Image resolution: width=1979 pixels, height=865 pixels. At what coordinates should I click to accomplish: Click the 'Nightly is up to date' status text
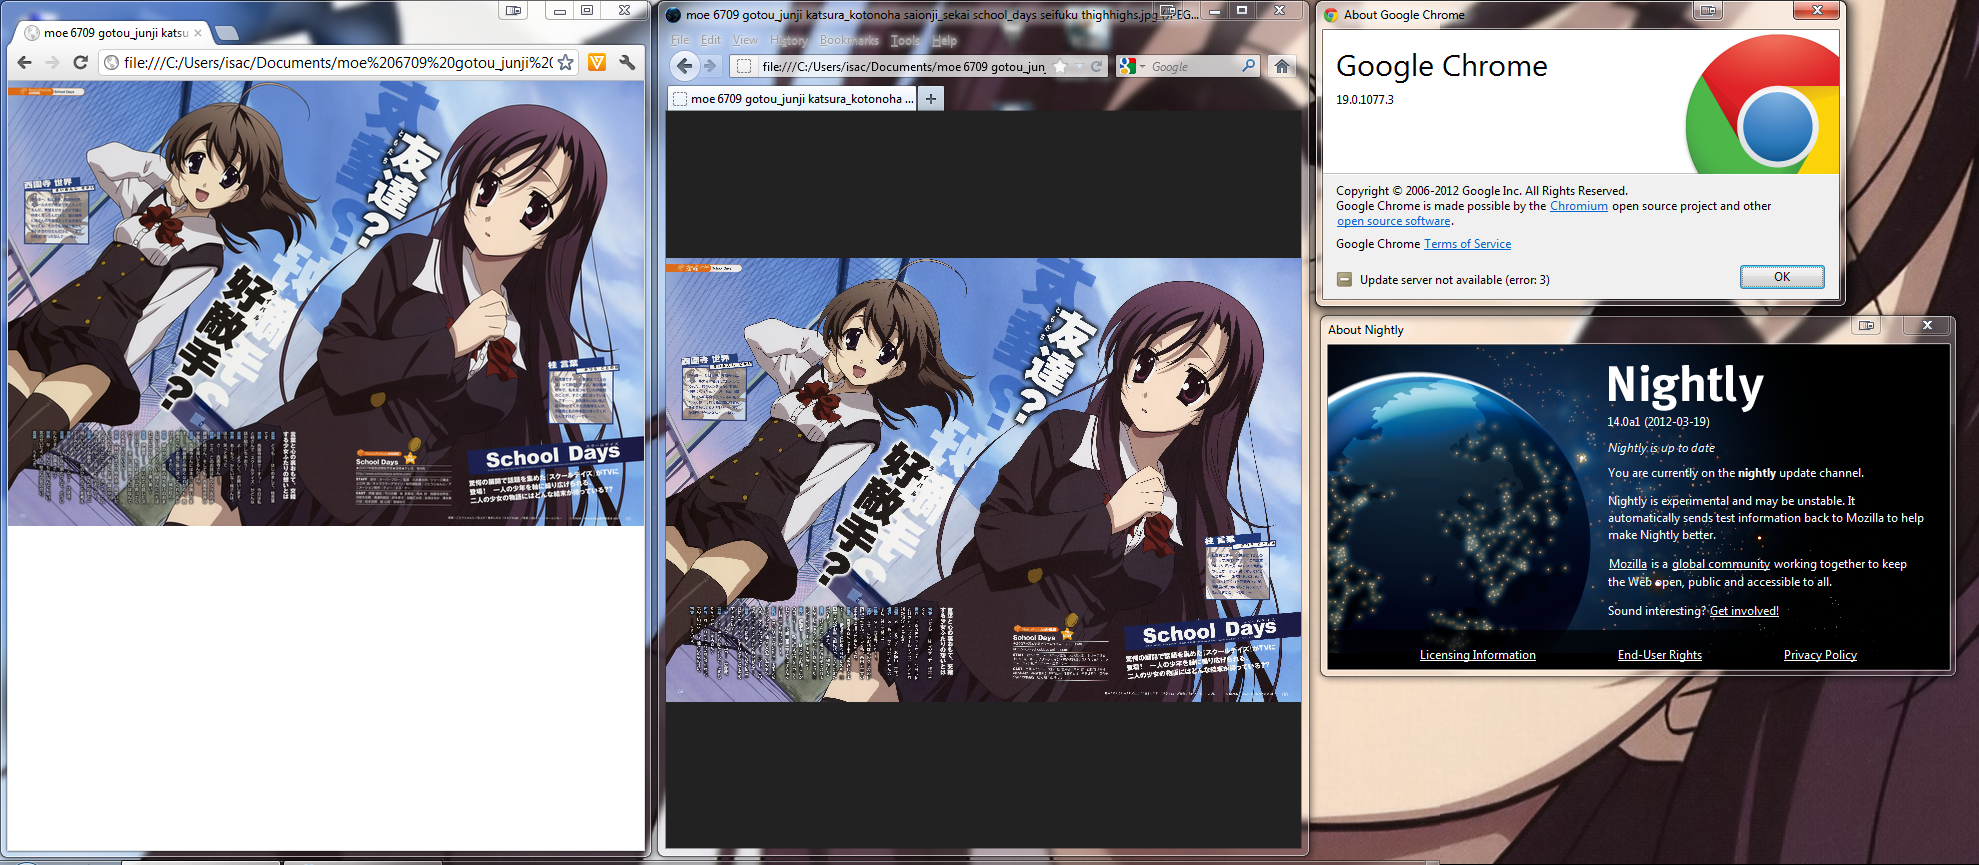coord(1661,448)
